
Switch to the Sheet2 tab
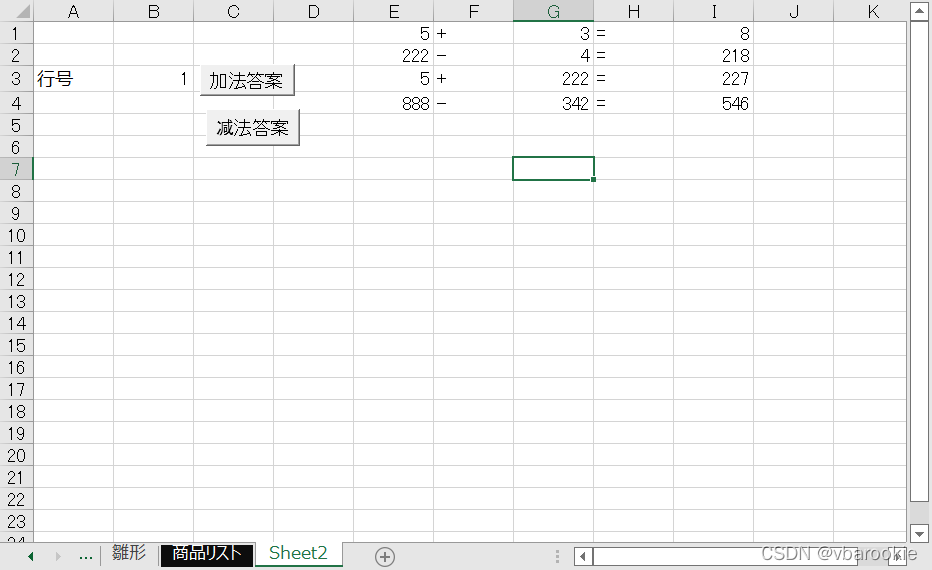coord(298,553)
